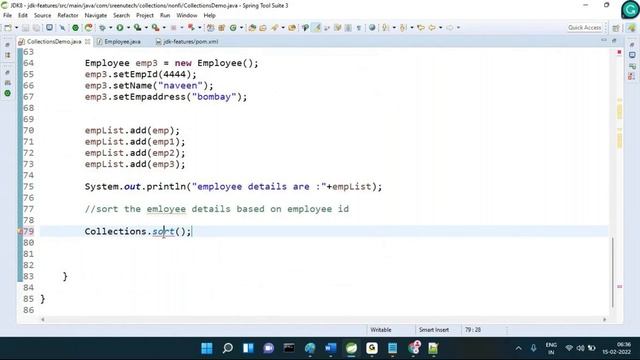Click the Back navigation arrow icon
Screen dimensions: 640x360
coord(432,28)
